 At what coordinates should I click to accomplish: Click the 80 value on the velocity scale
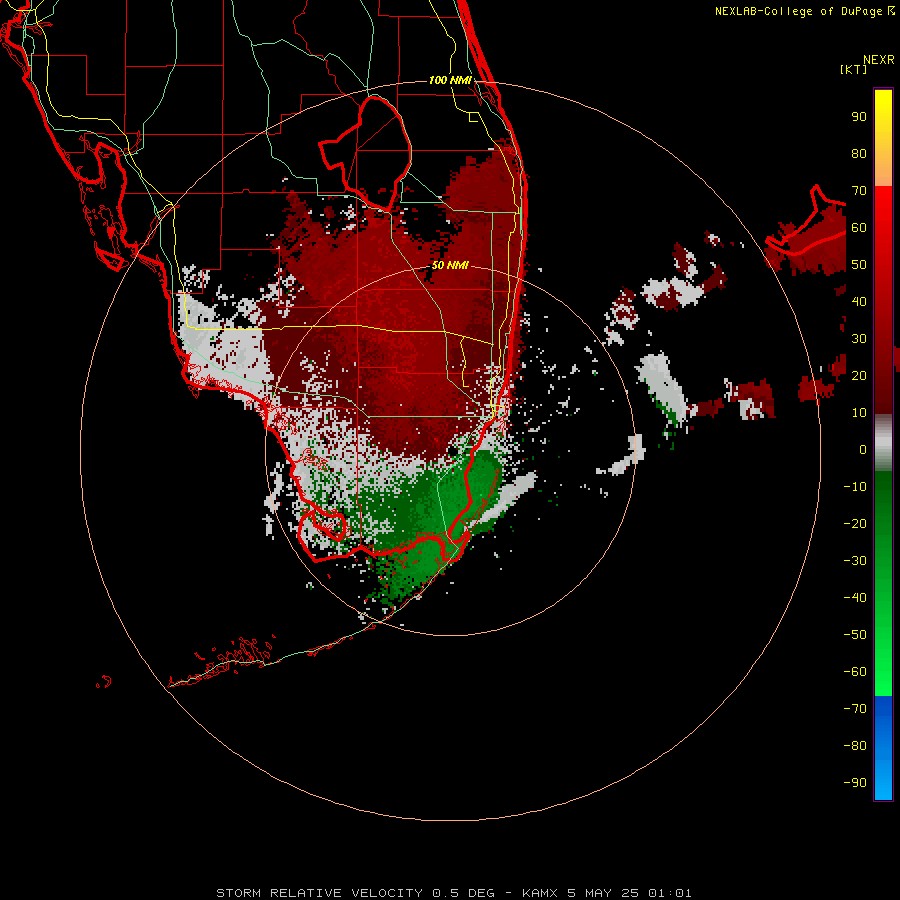(x=859, y=153)
